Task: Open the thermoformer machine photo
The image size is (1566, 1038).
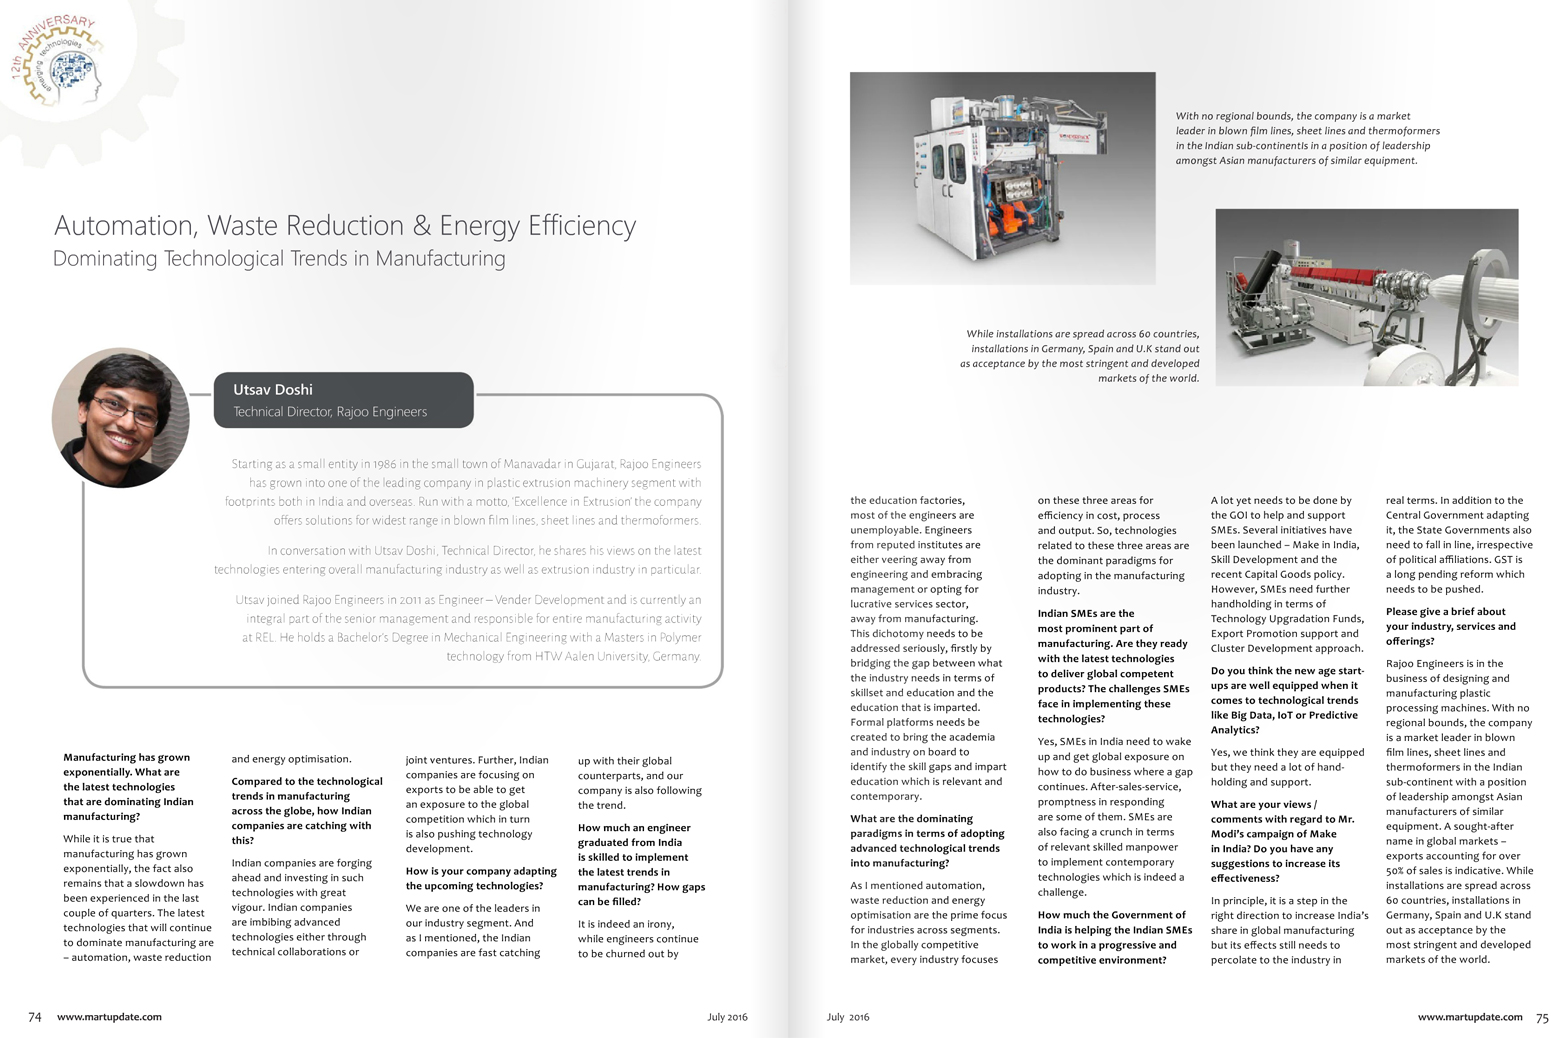Action: point(1002,178)
